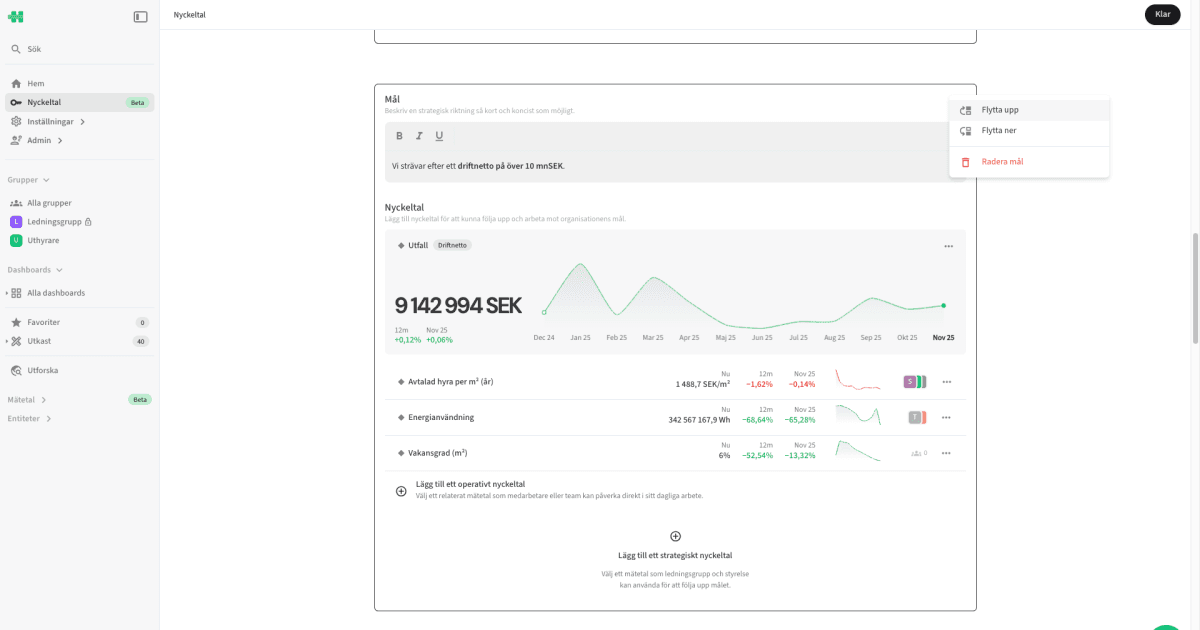1200x630 pixels.
Task: Toggle underline formatting in the Mål editor
Action: 439,135
